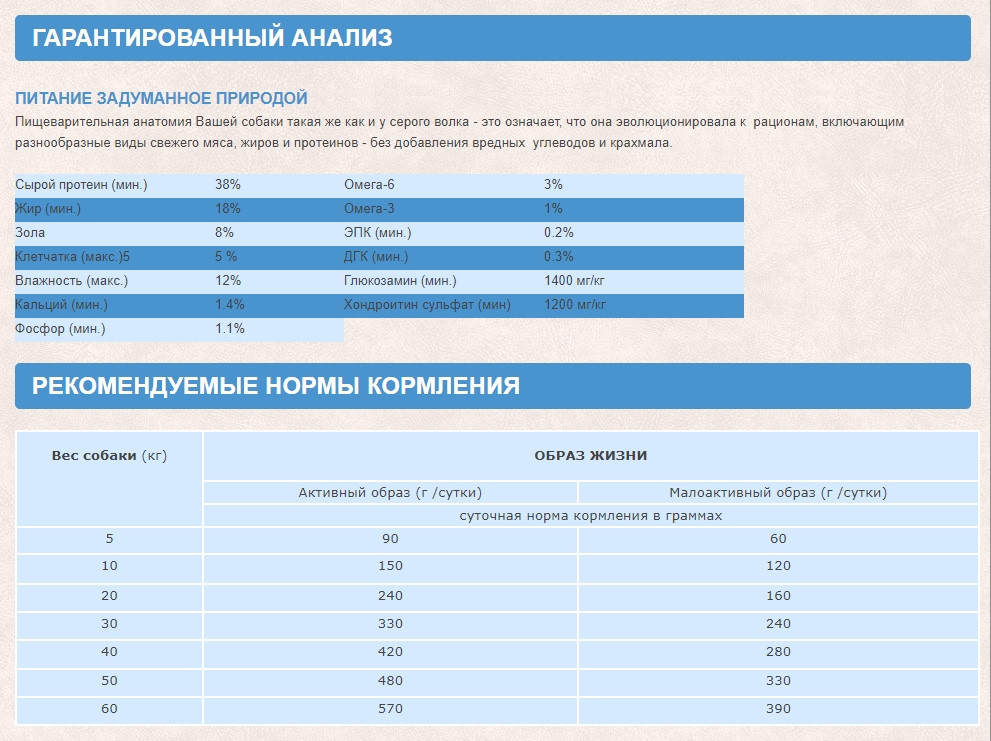Select the Фосфор (мин.) label
The image size is (991, 741).
point(60,329)
